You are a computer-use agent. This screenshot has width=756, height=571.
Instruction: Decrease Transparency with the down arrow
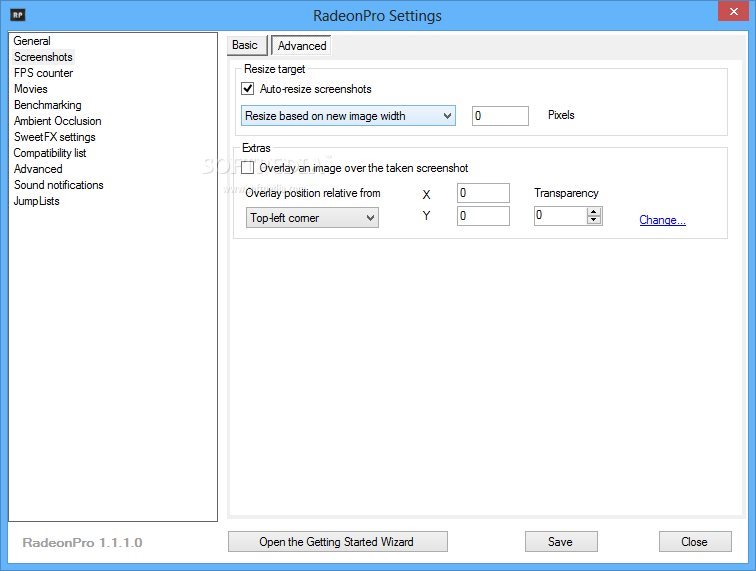click(594, 220)
